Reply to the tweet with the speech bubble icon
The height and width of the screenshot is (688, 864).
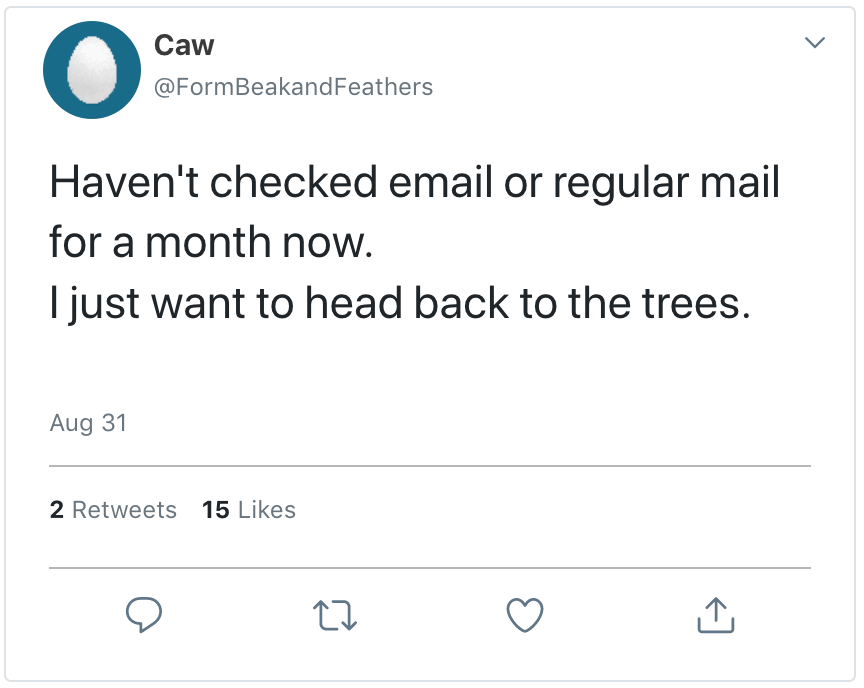144,615
